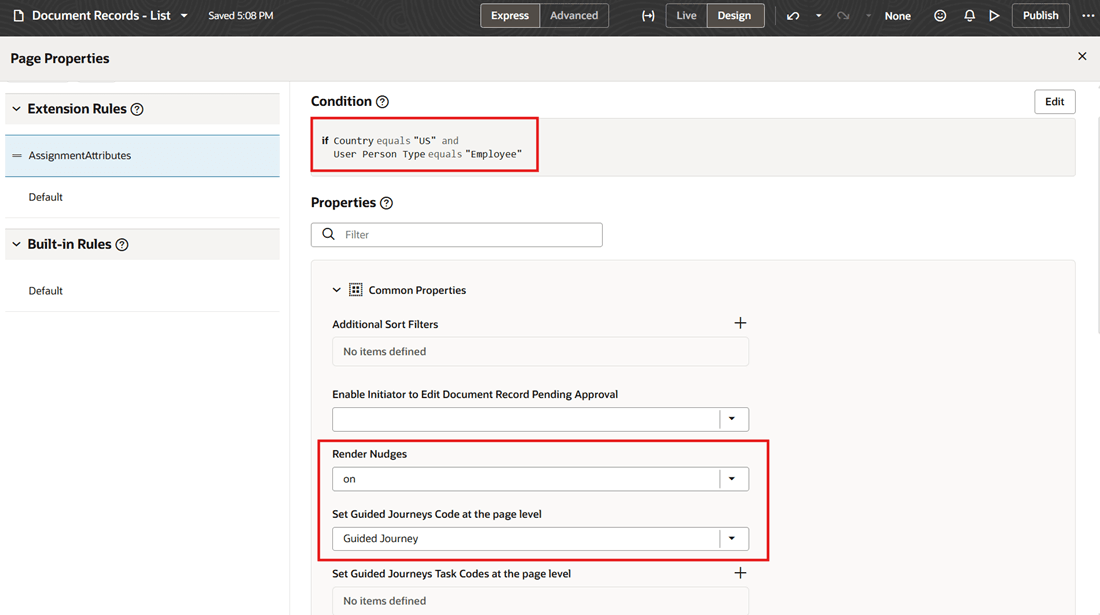1100x615 pixels.
Task: Add a Guided Journeys Task Codes item
Action: click(740, 573)
